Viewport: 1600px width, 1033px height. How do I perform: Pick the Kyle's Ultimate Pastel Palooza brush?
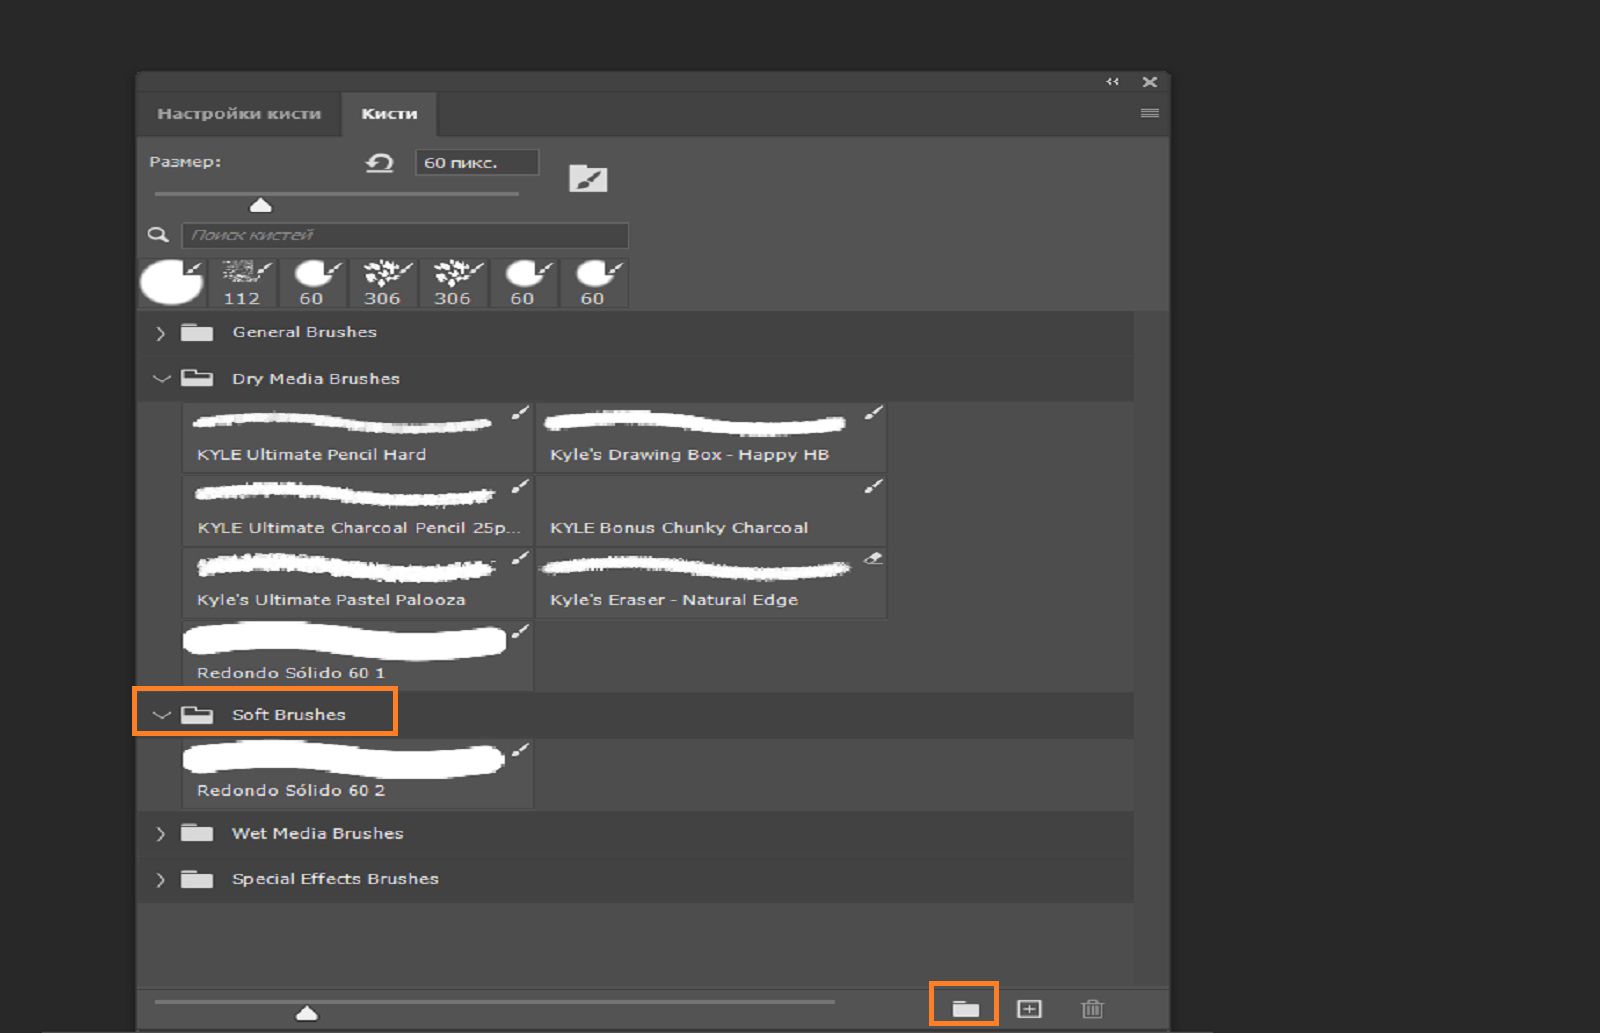click(x=357, y=583)
